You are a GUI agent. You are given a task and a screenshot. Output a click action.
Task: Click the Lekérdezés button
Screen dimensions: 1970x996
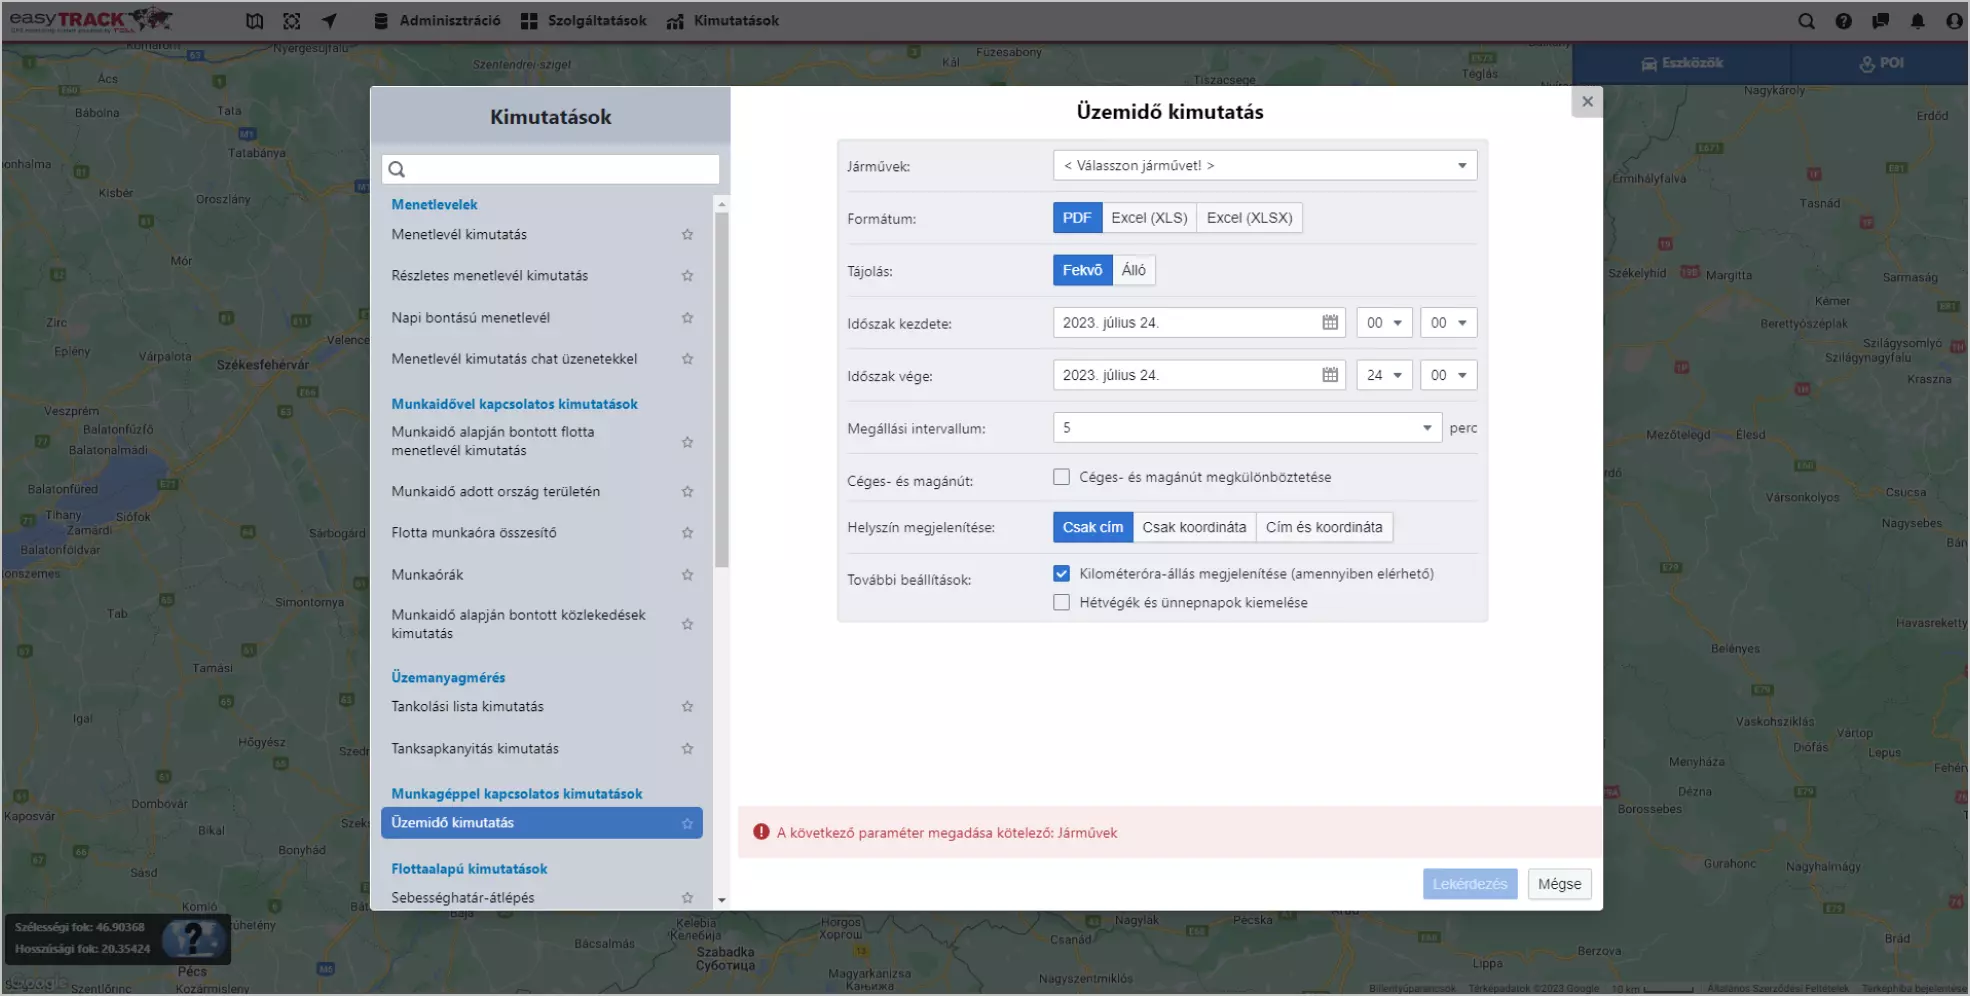tap(1470, 884)
